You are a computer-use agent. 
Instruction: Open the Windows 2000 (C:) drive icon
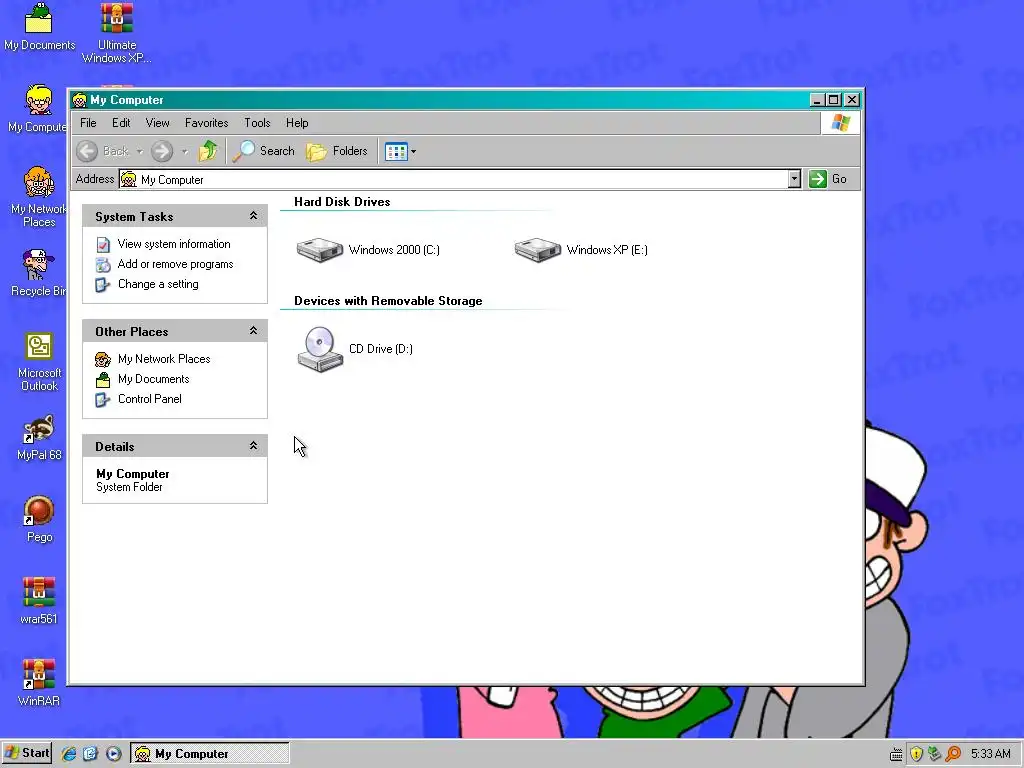(320, 249)
